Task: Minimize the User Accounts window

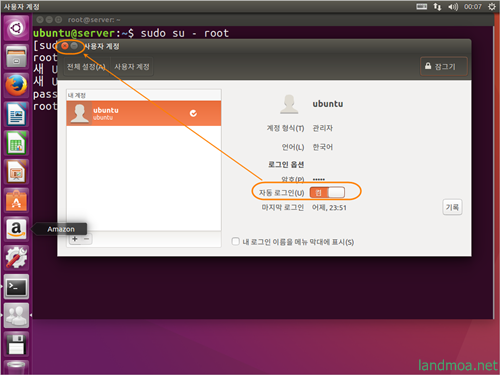Action: click(x=74, y=46)
